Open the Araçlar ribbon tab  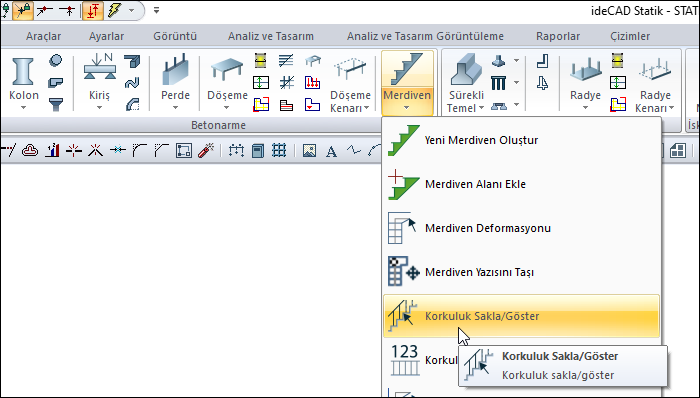pyautogui.click(x=43, y=36)
